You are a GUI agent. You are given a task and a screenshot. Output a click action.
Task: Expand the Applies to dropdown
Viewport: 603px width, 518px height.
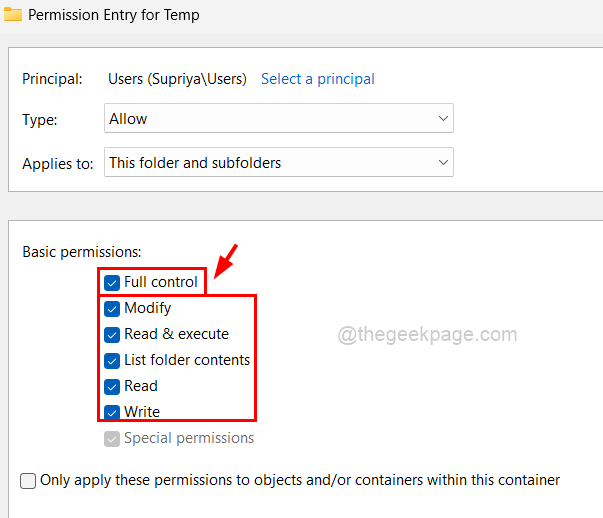pos(278,162)
